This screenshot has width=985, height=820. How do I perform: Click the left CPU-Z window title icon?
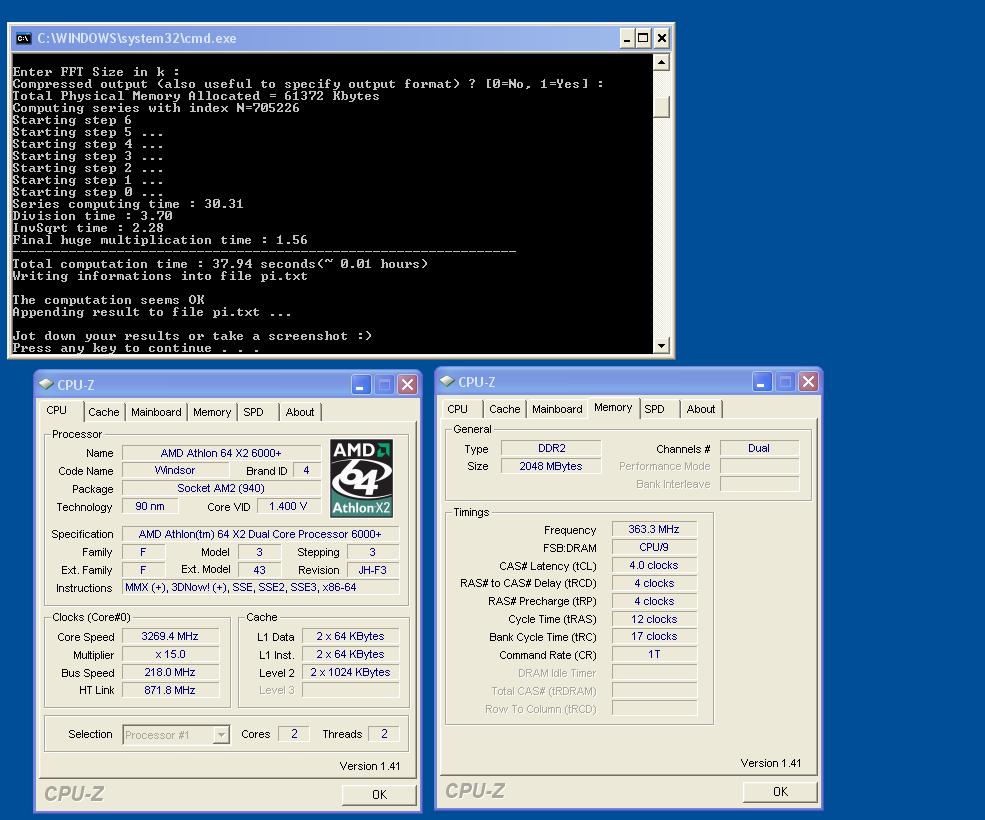46,384
